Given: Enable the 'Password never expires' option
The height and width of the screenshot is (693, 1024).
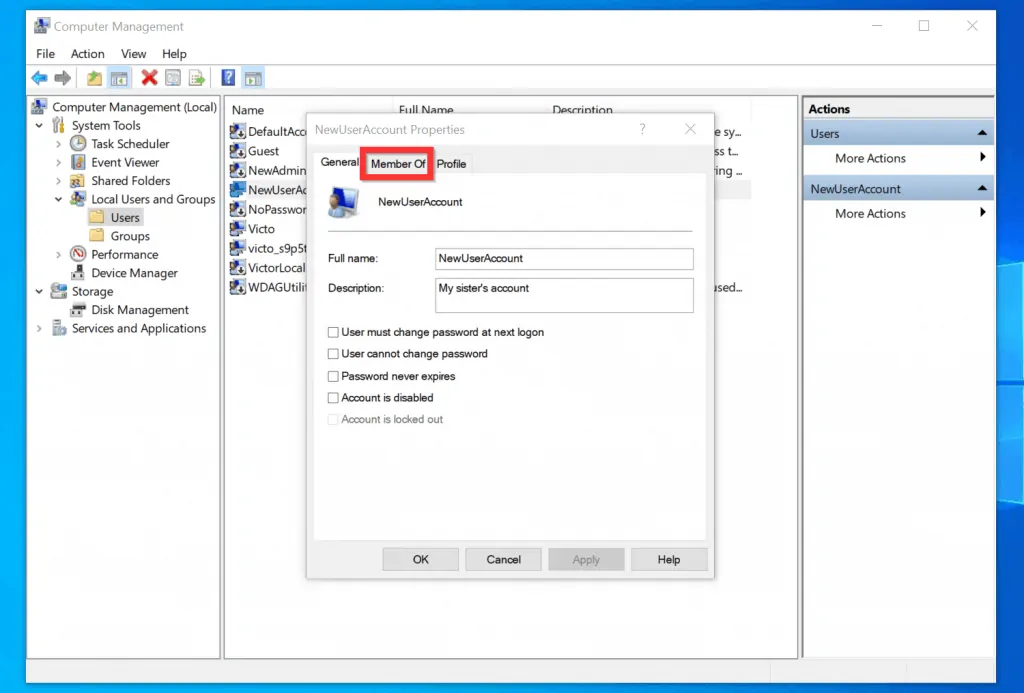Looking at the screenshot, I should click(x=332, y=375).
